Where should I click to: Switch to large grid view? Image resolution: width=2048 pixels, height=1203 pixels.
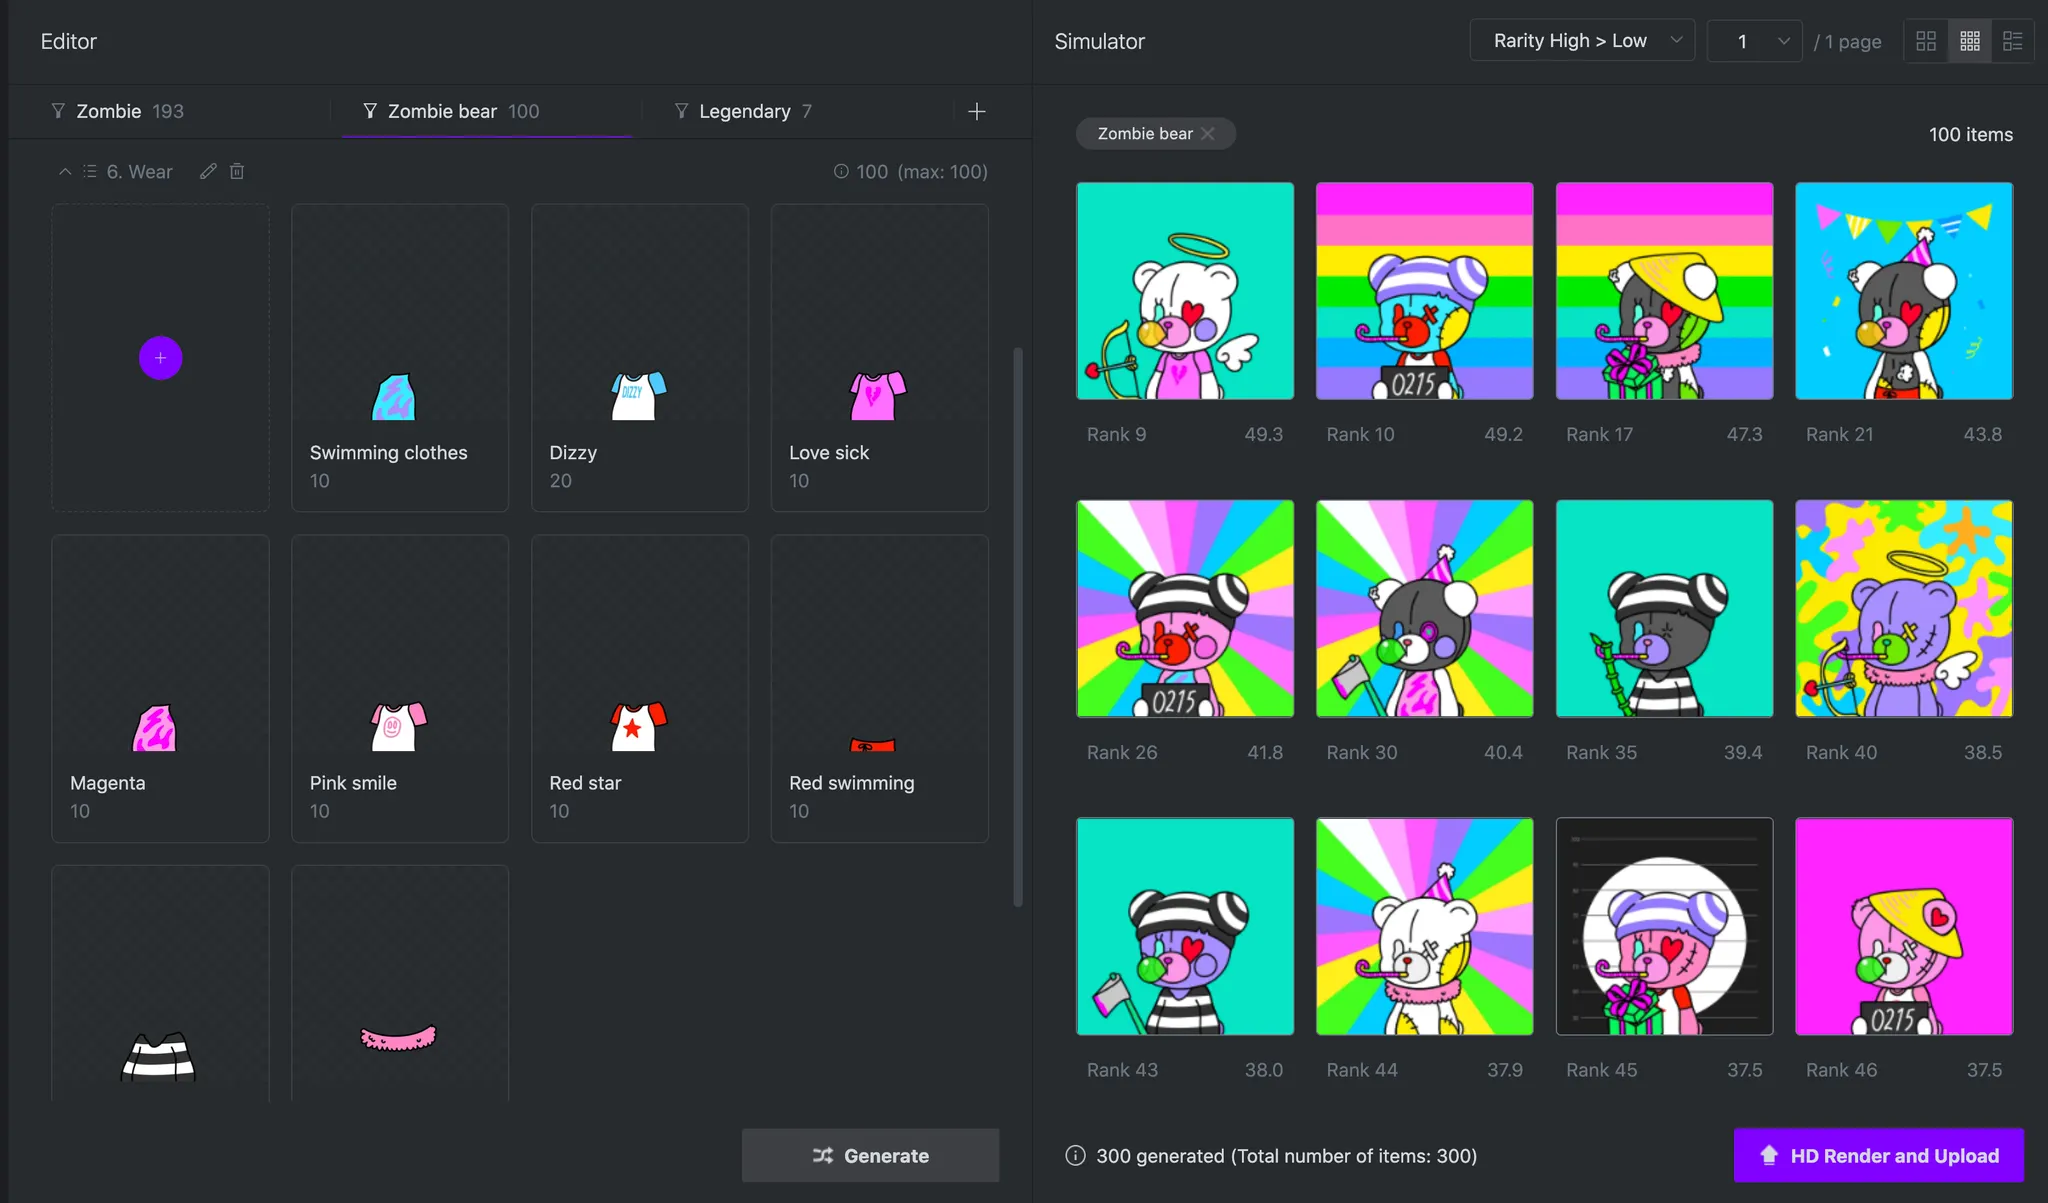tap(1926, 41)
